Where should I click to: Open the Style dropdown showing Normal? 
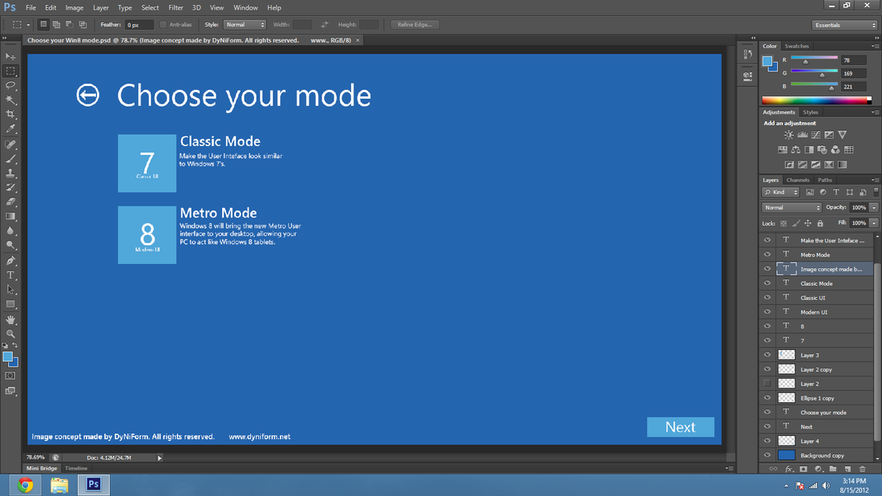pyautogui.click(x=245, y=25)
